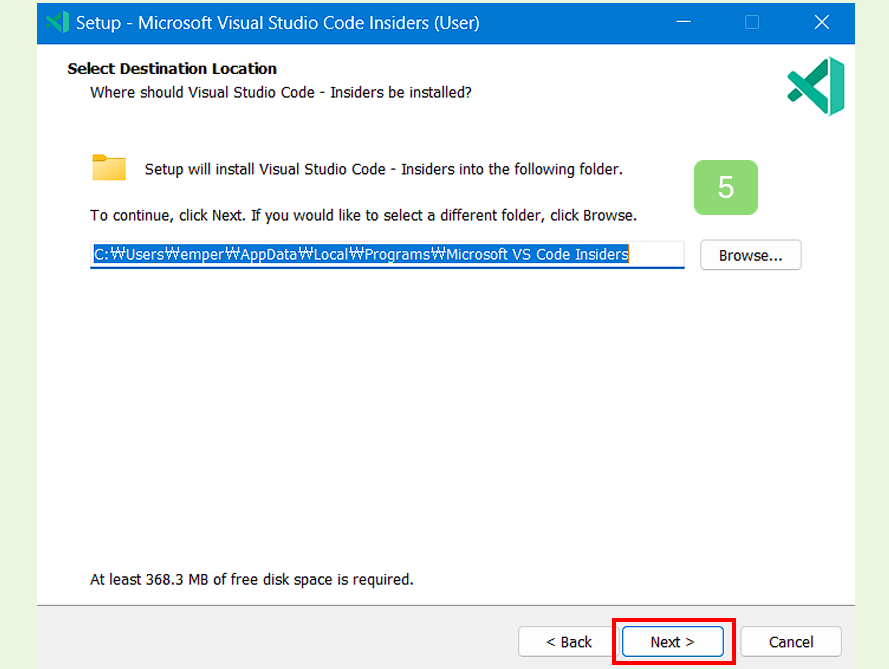
Task: Minimize the Setup window
Action: point(683,22)
